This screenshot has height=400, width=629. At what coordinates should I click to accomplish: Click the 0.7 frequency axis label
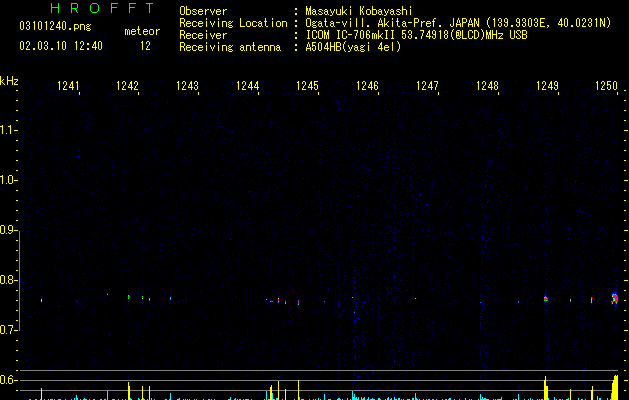[8, 330]
